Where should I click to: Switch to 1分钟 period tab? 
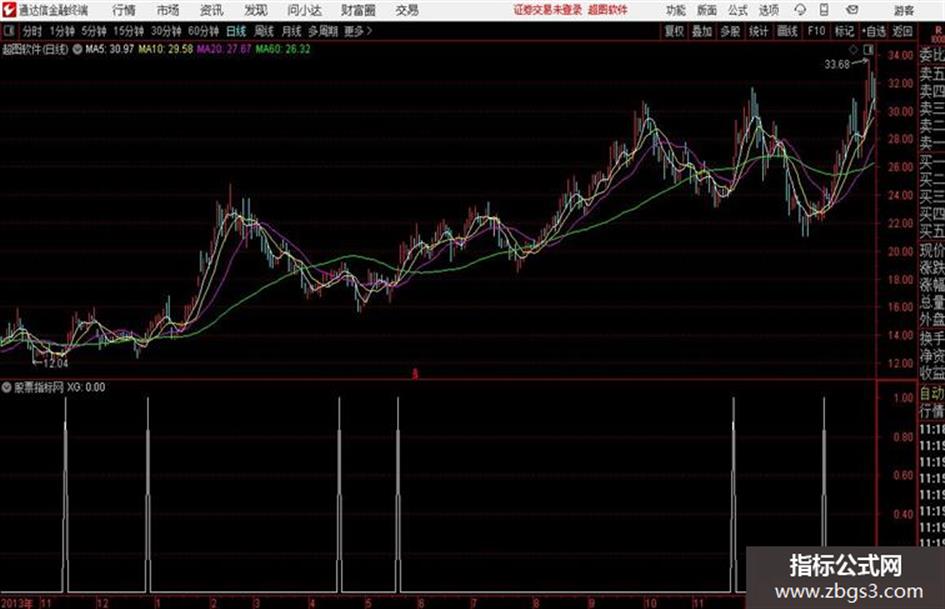tap(62, 31)
